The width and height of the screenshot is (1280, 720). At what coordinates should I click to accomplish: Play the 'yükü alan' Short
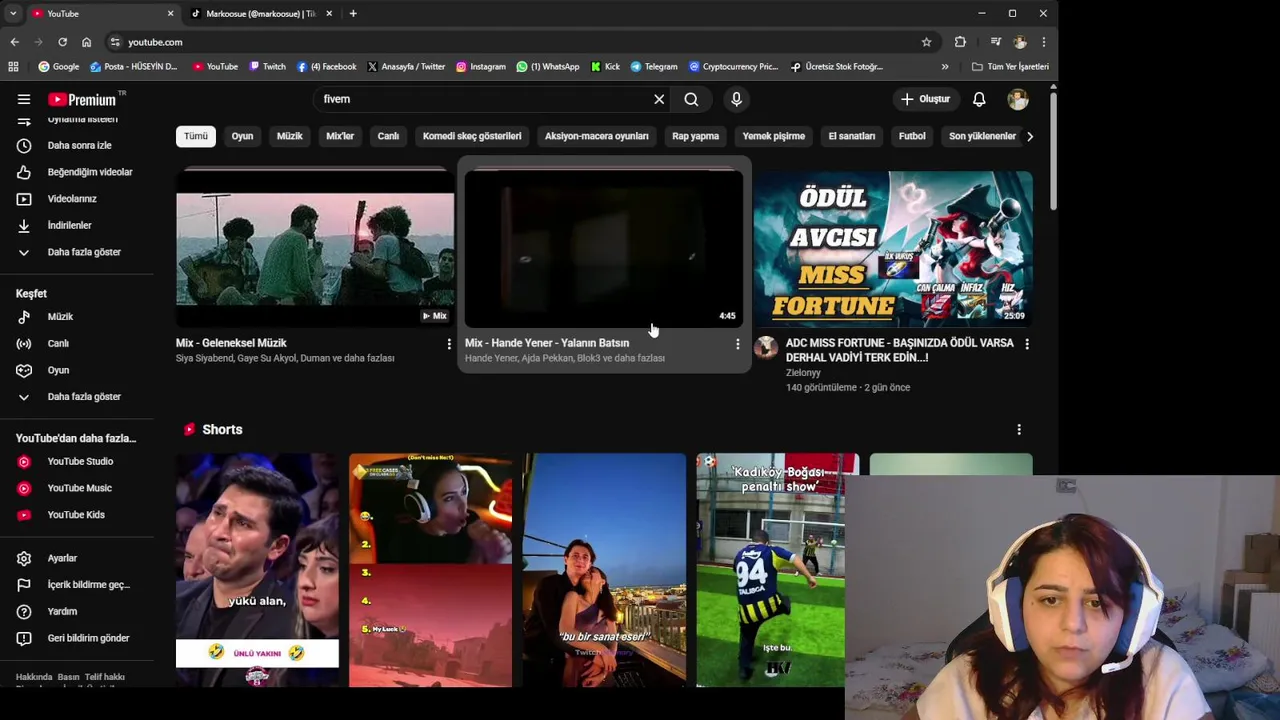[257, 570]
